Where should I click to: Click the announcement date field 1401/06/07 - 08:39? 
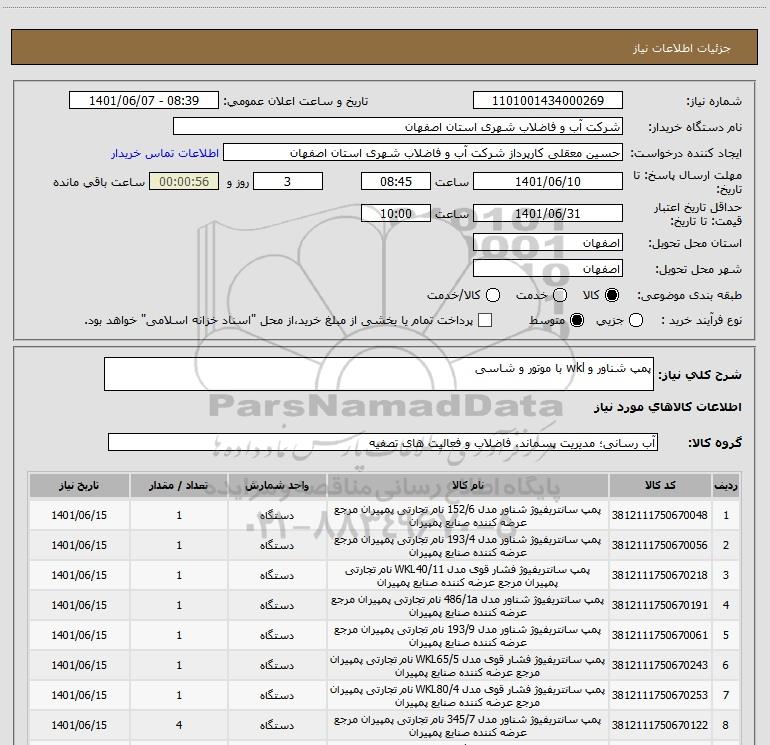click(144, 101)
